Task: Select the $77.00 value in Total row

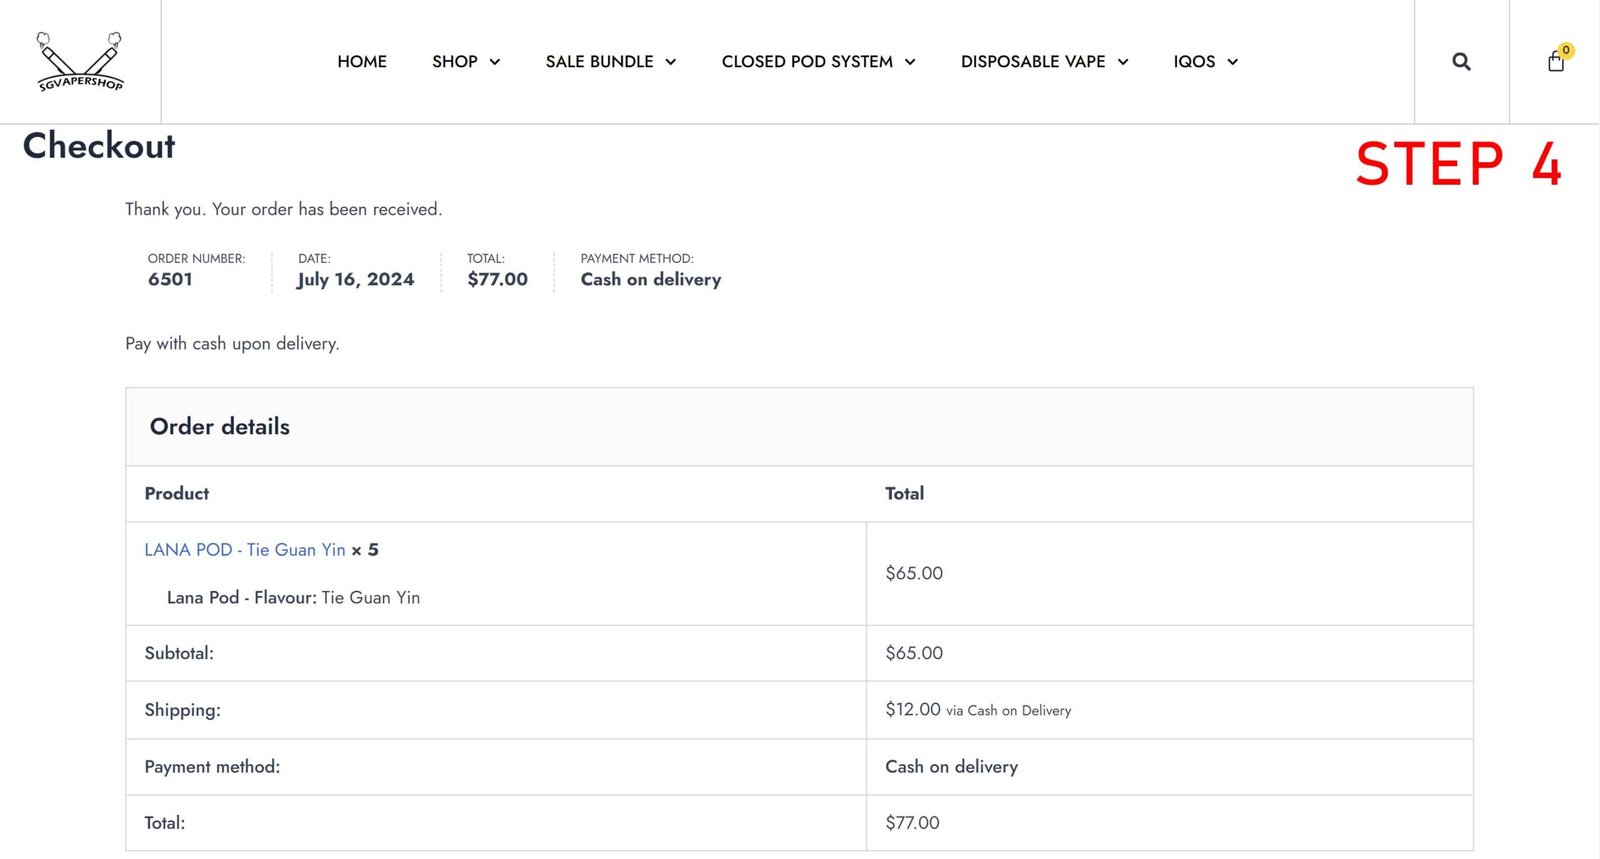Action: [x=912, y=823]
